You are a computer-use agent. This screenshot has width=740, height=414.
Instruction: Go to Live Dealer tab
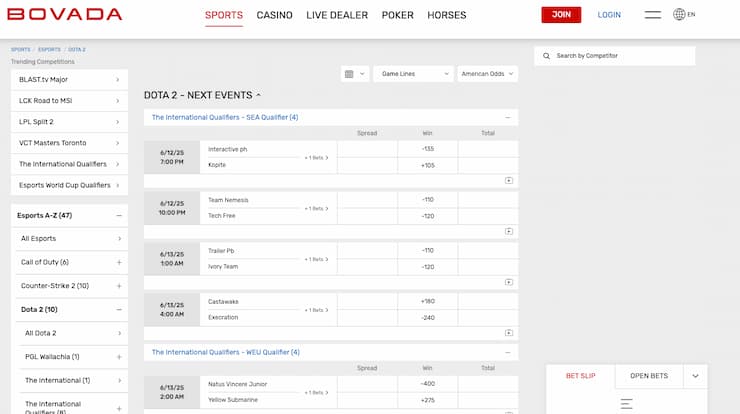tap(337, 15)
